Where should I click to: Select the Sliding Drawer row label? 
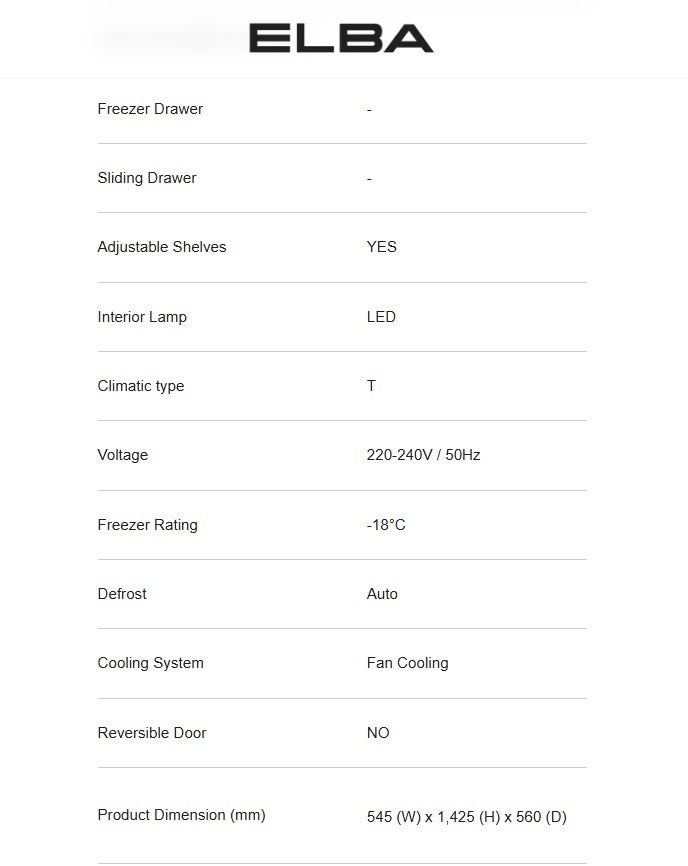click(147, 178)
